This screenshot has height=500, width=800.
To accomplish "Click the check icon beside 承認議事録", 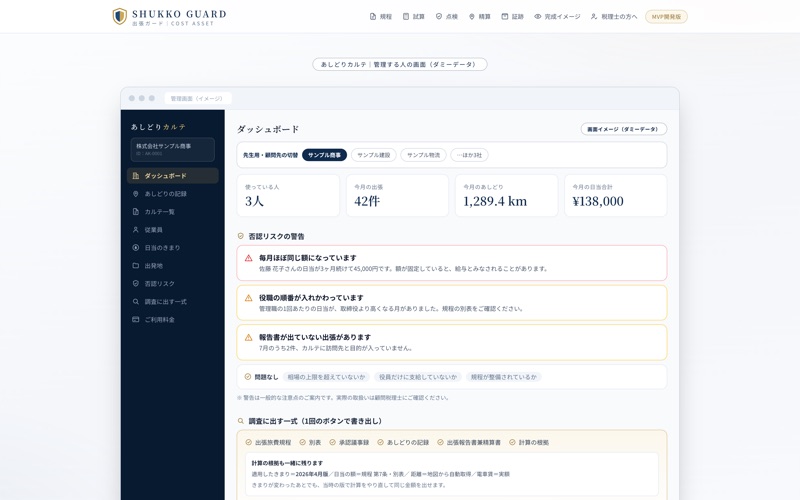I will pyautogui.click(x=333, y=442).
